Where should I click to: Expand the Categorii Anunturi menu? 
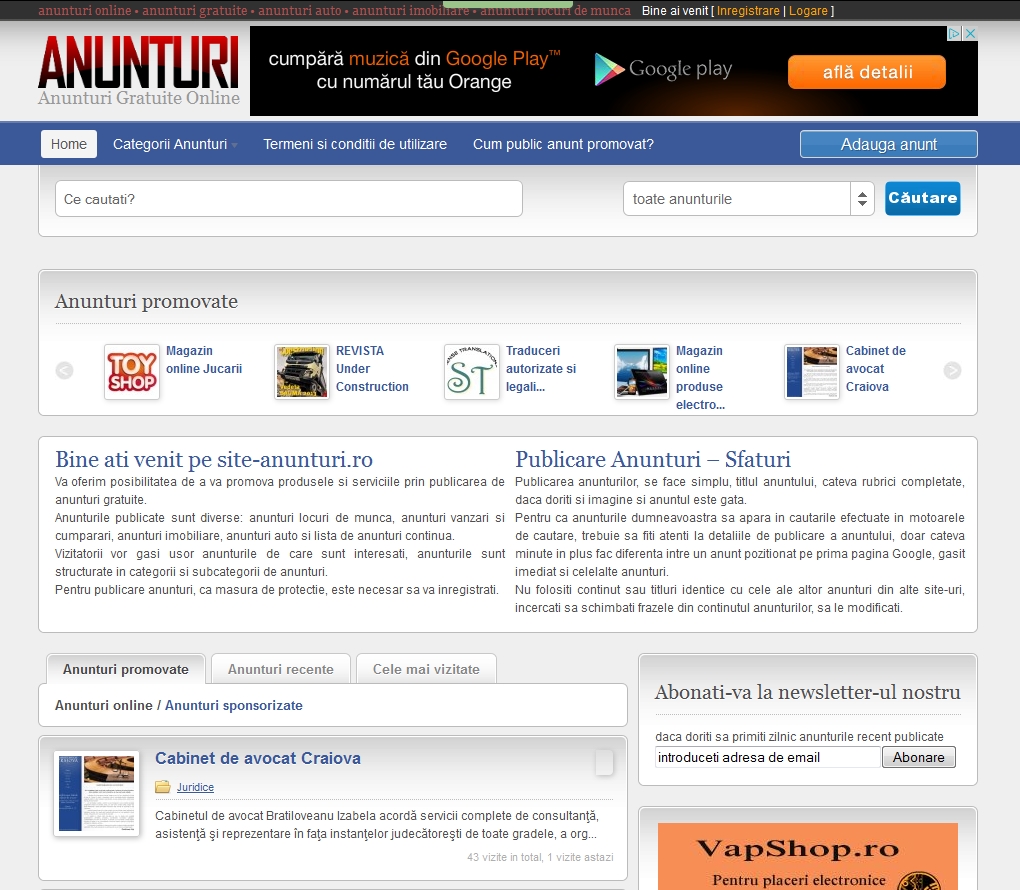(175, 144)
